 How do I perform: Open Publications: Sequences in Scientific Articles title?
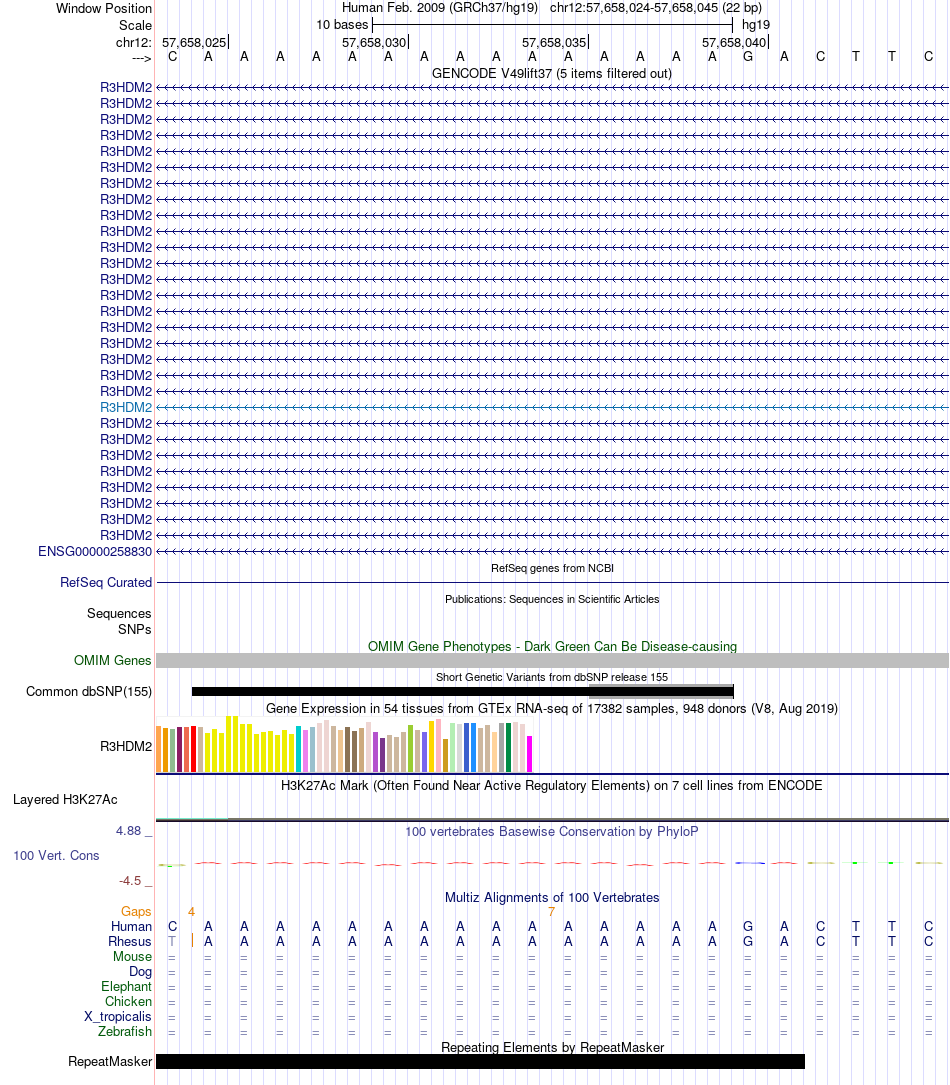[x=552, y=599]
